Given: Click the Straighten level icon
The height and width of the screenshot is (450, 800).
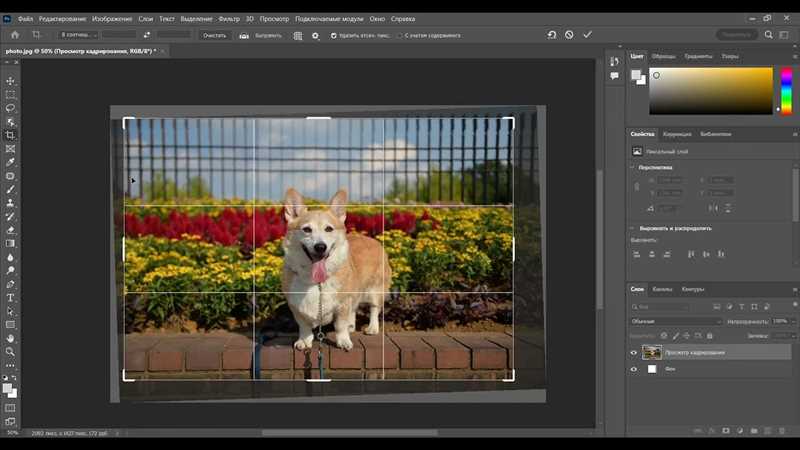Looking at the screenshot, I should pyautogui.click(x=244, y=36).
